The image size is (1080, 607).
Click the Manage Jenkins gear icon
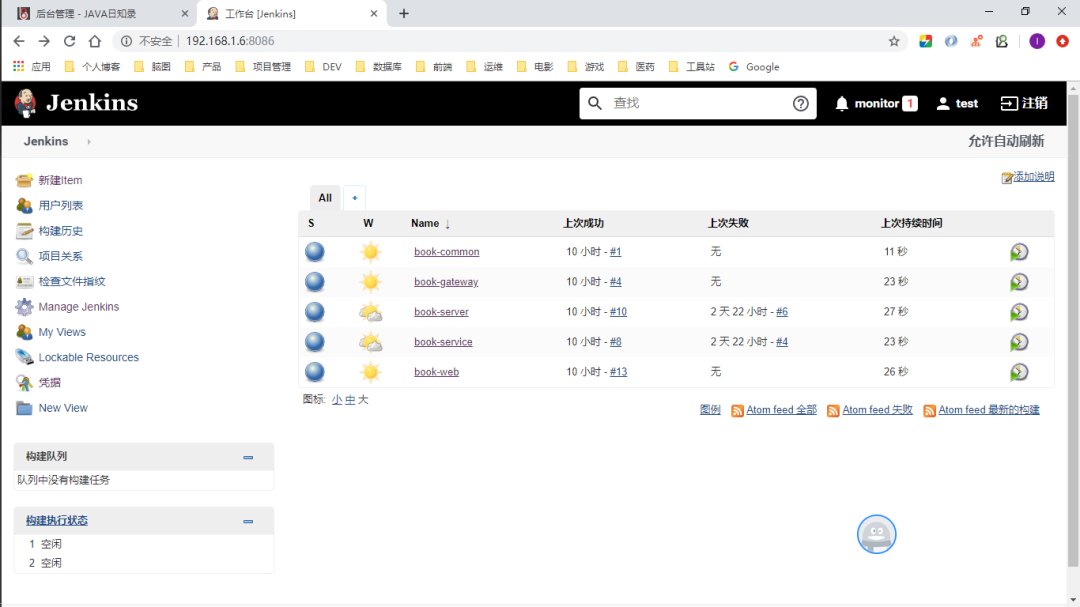point(24,307)
